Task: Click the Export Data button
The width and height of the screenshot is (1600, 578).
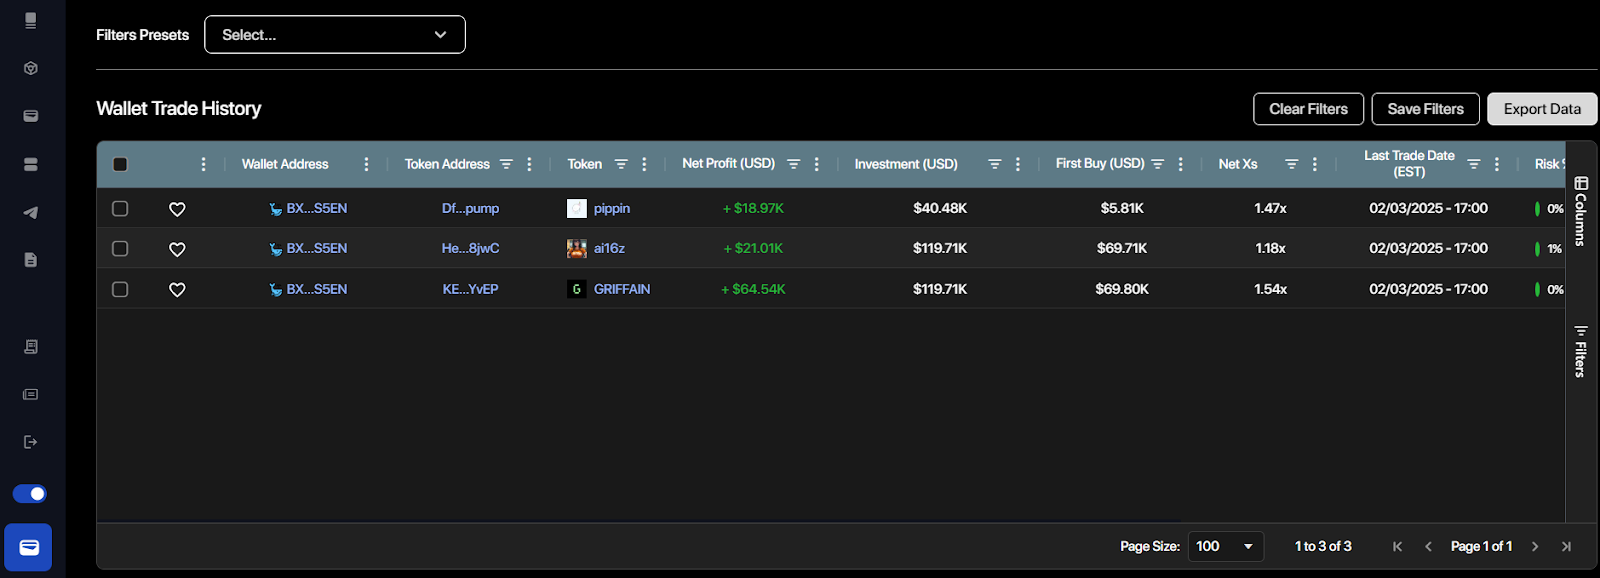Action: (x=1542, y=109)
